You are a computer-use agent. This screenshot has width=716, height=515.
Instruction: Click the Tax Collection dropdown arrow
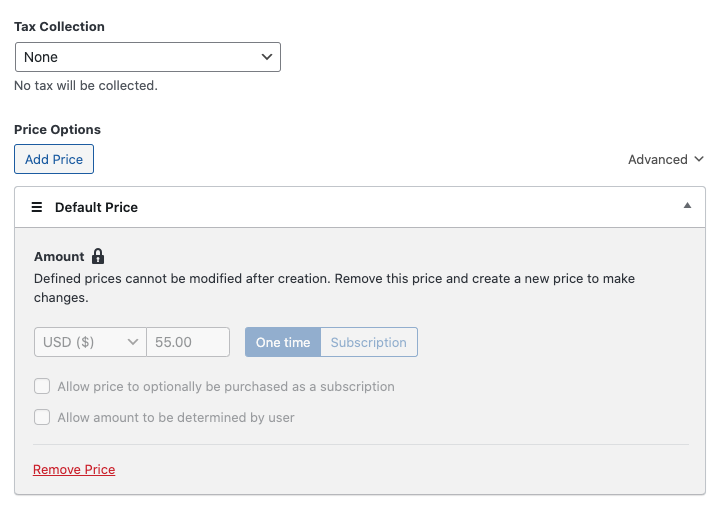267,57
